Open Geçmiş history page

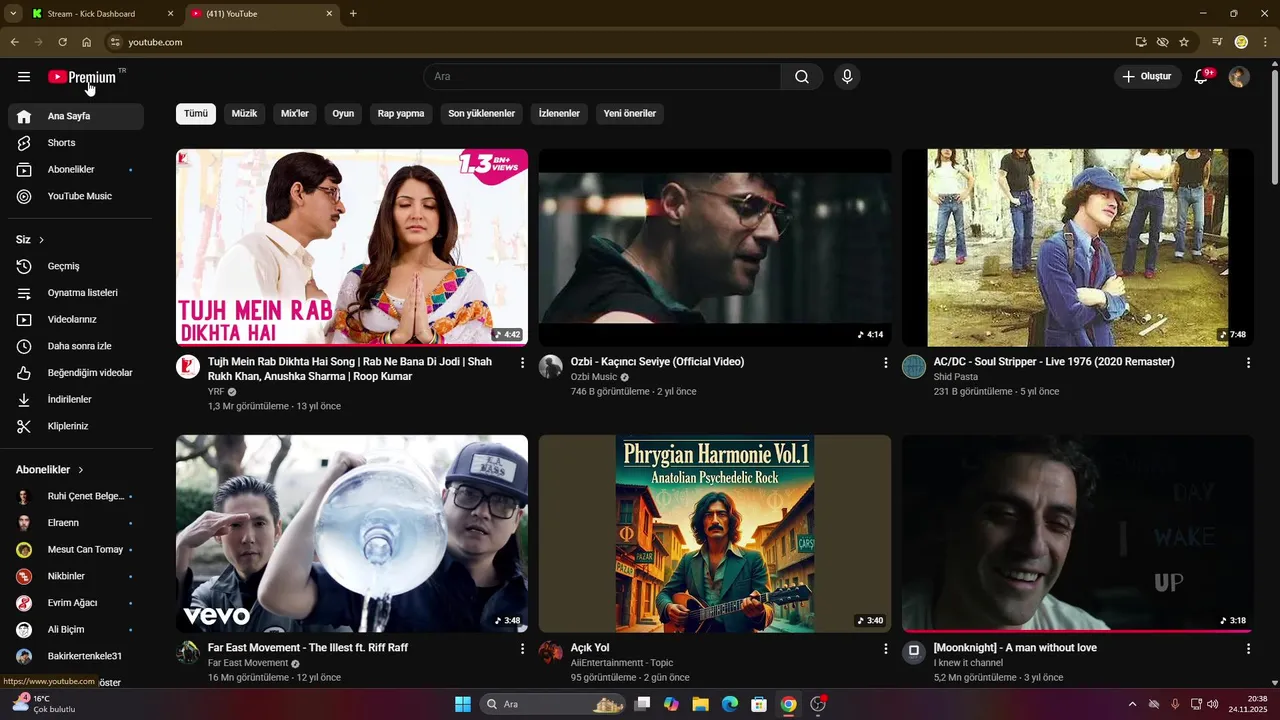point(76,266)
